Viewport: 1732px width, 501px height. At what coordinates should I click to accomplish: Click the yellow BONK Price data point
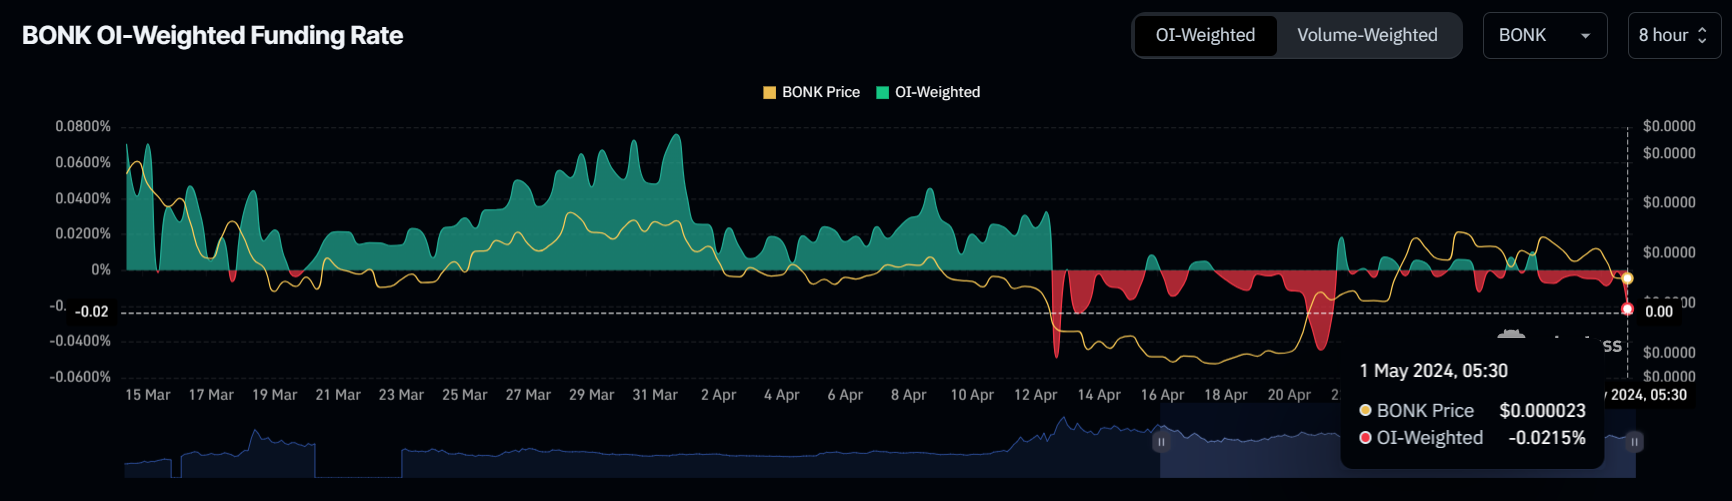(1627, 278)
